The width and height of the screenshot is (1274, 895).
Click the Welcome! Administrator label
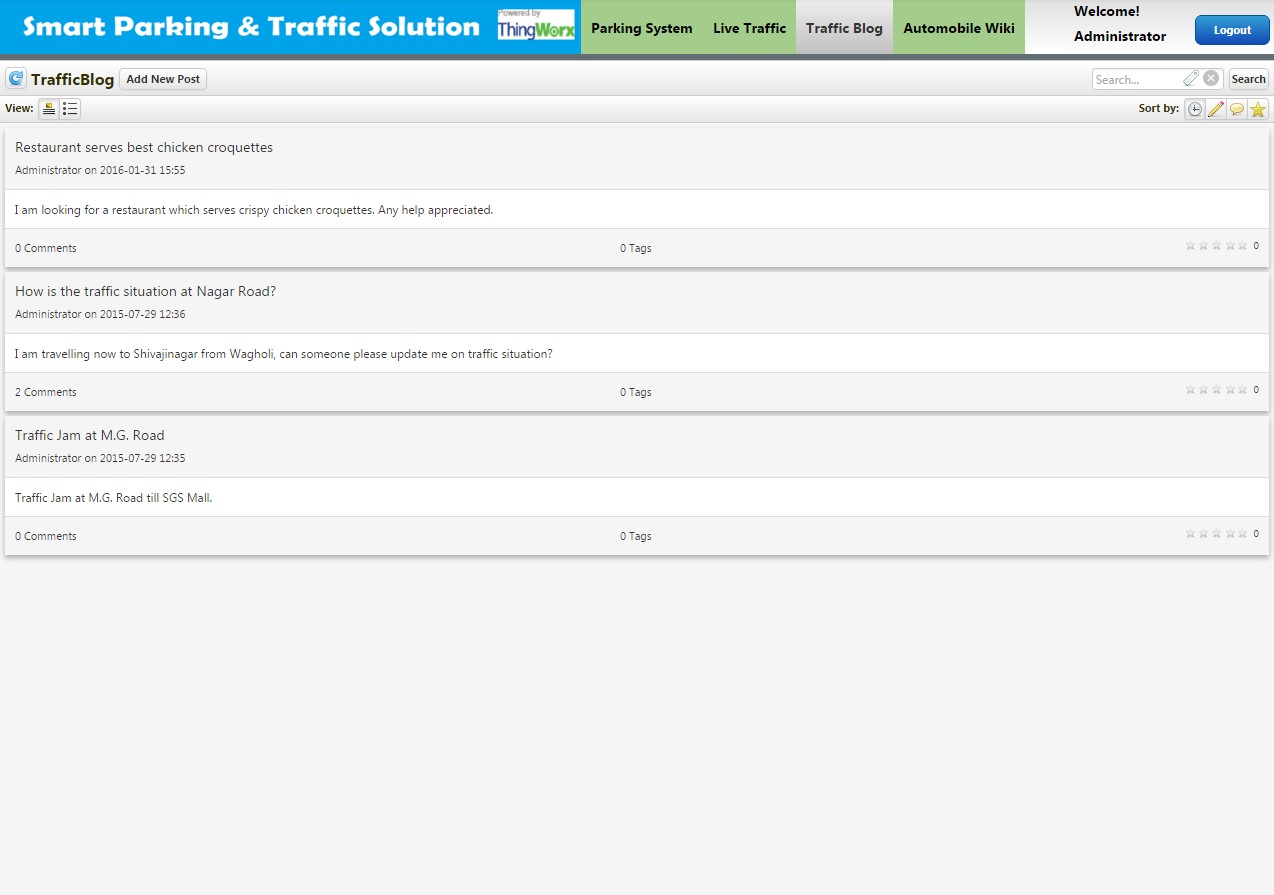tap(1120, 24)
